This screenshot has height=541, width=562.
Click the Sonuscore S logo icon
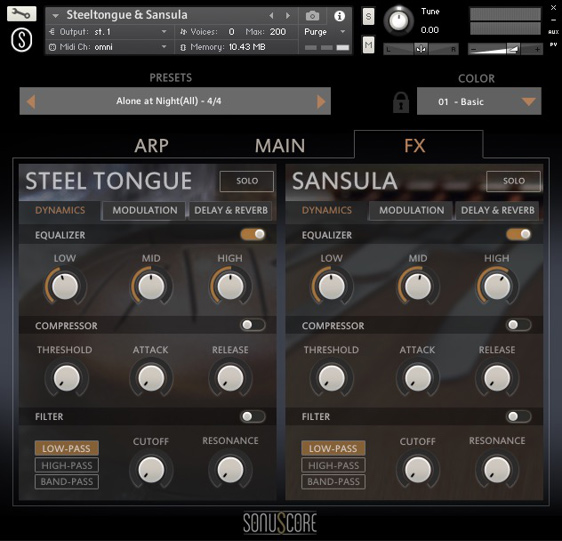pos(22,40)
